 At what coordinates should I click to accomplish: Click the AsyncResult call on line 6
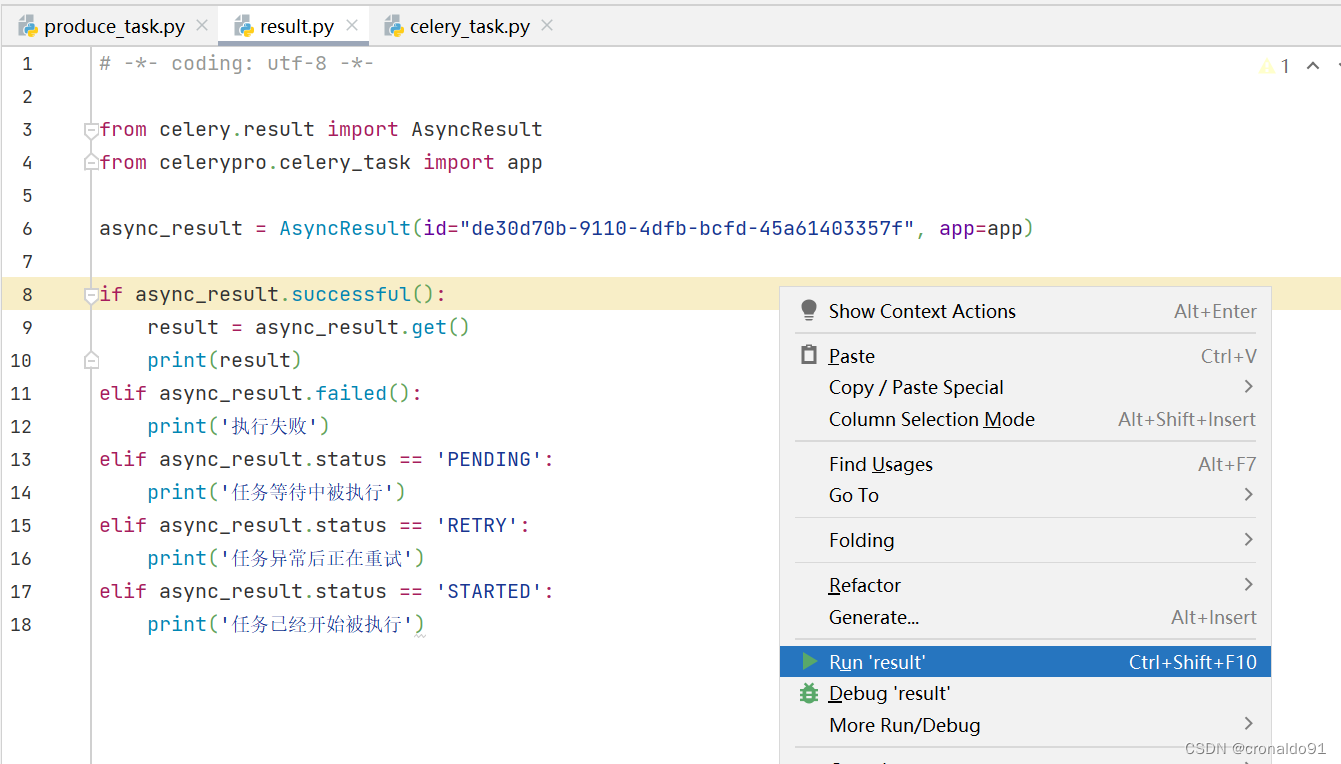tap(345, 228)
